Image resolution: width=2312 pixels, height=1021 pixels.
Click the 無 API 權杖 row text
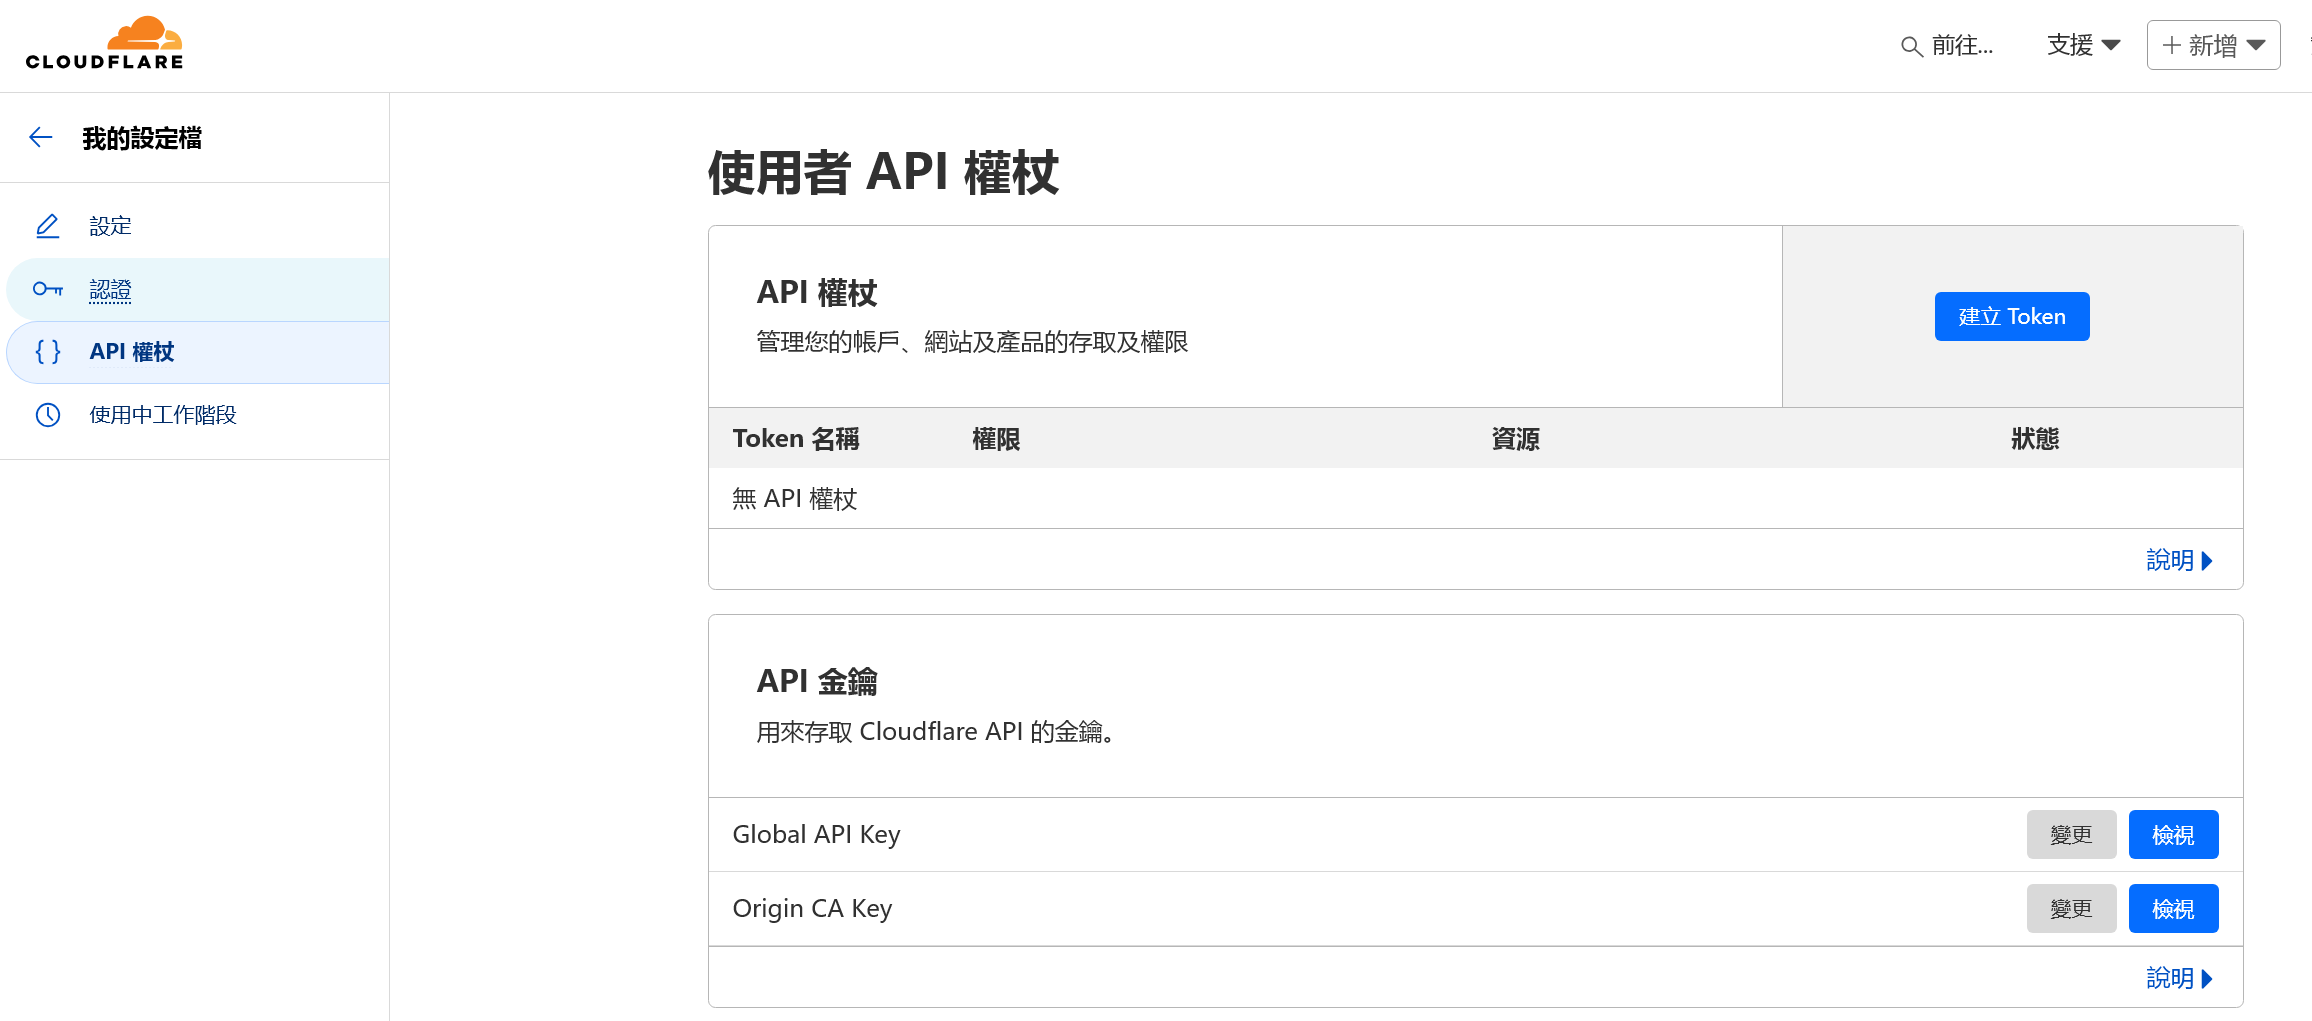[795, 499]
